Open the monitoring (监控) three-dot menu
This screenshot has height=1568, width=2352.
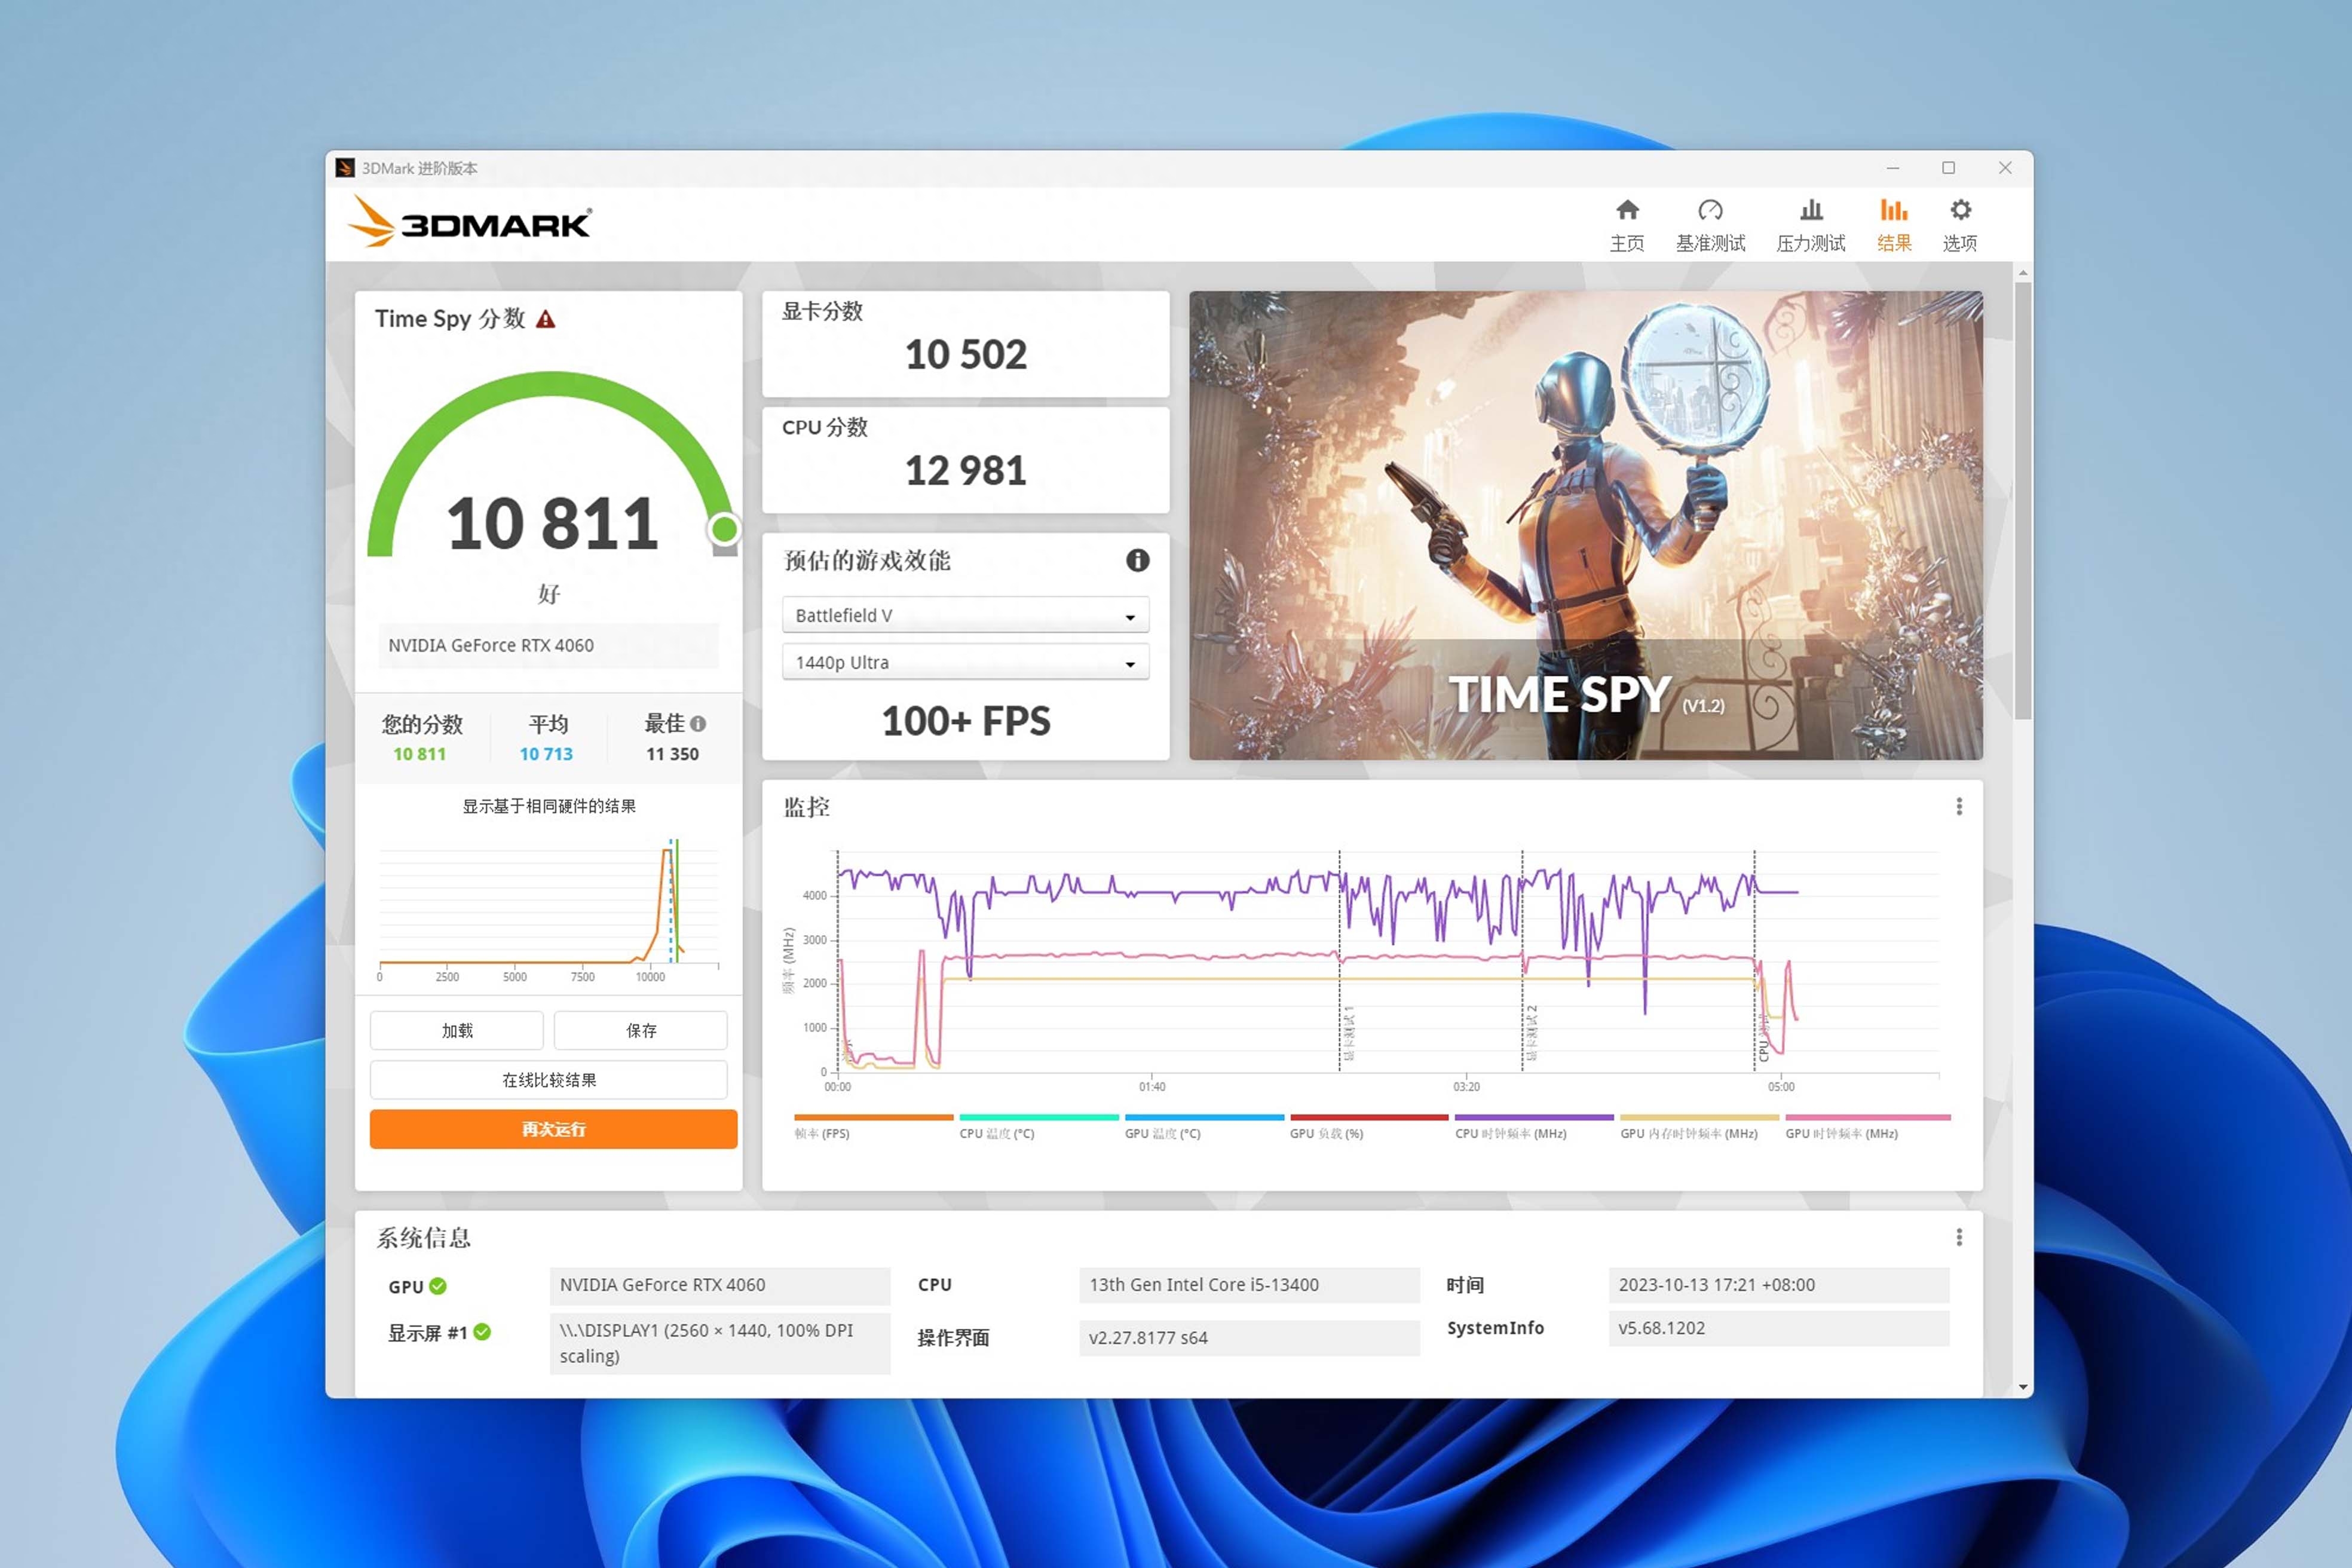pyautogui.click(x=1959, y=806)
